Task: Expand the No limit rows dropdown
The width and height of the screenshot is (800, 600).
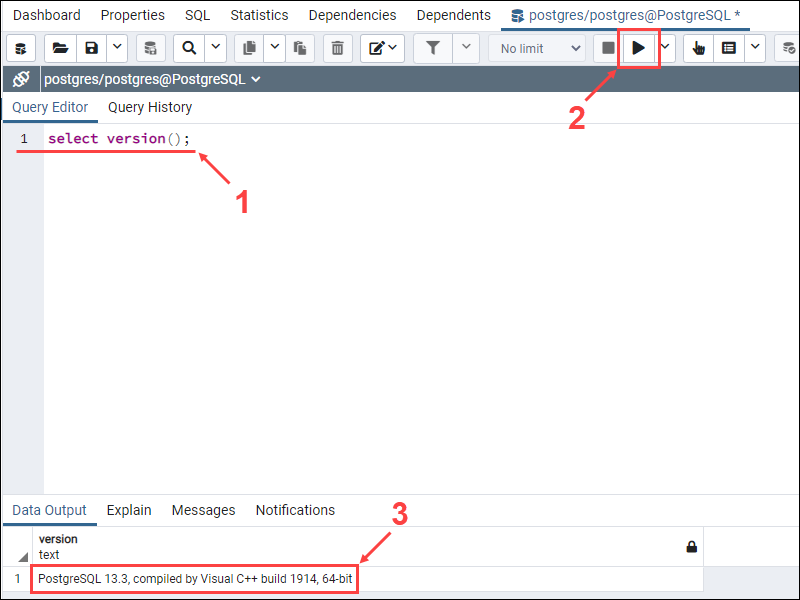Action: [x=536, y=48]
